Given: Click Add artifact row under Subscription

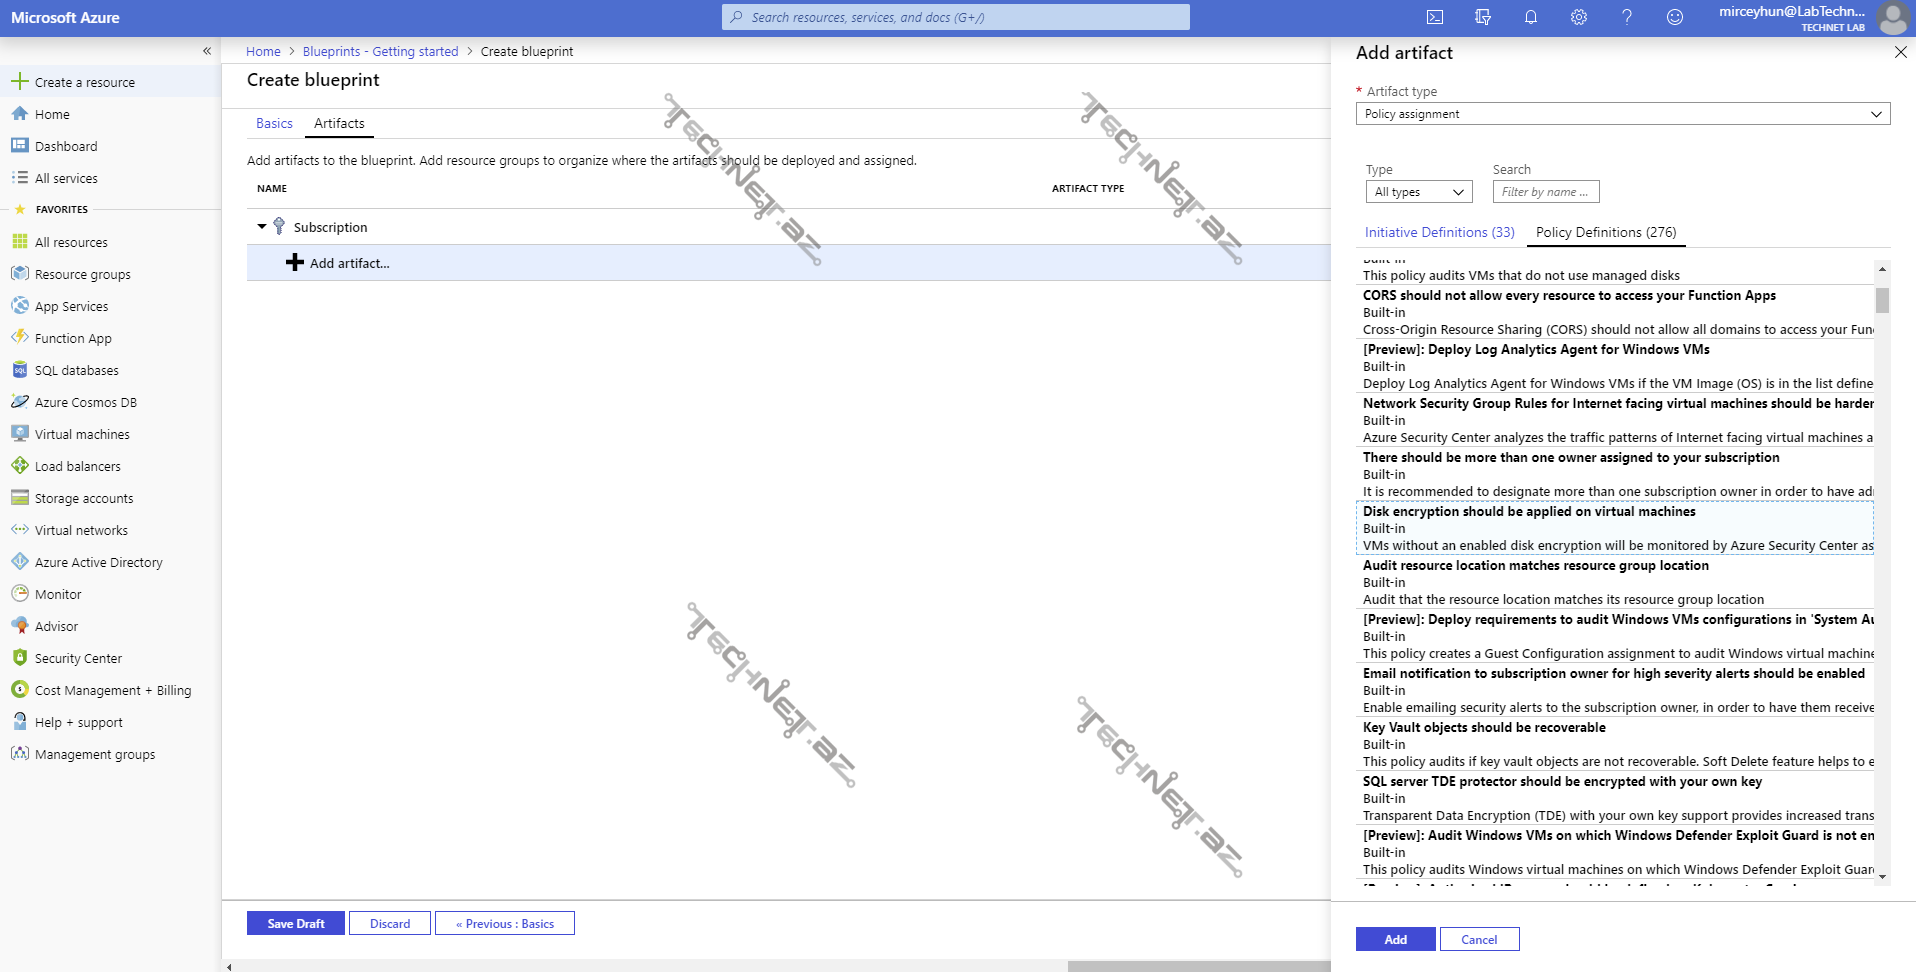Looking at the screenshot, I should tap(349, 263).
